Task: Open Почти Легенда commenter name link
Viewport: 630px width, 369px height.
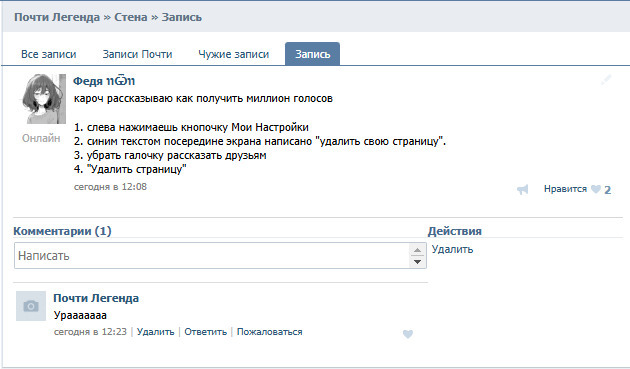Action: pos(96,298)
